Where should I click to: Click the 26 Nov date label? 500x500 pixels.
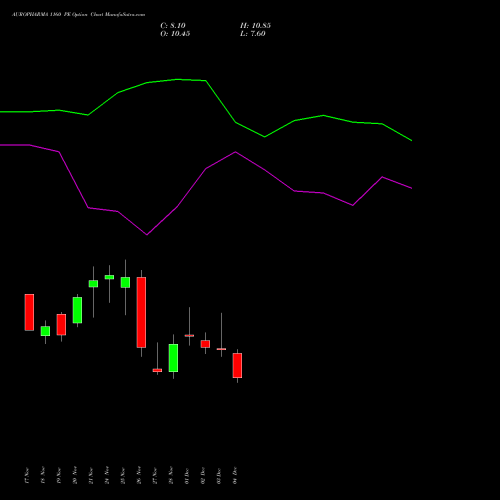pyautogui.click(x=139, y=475)
